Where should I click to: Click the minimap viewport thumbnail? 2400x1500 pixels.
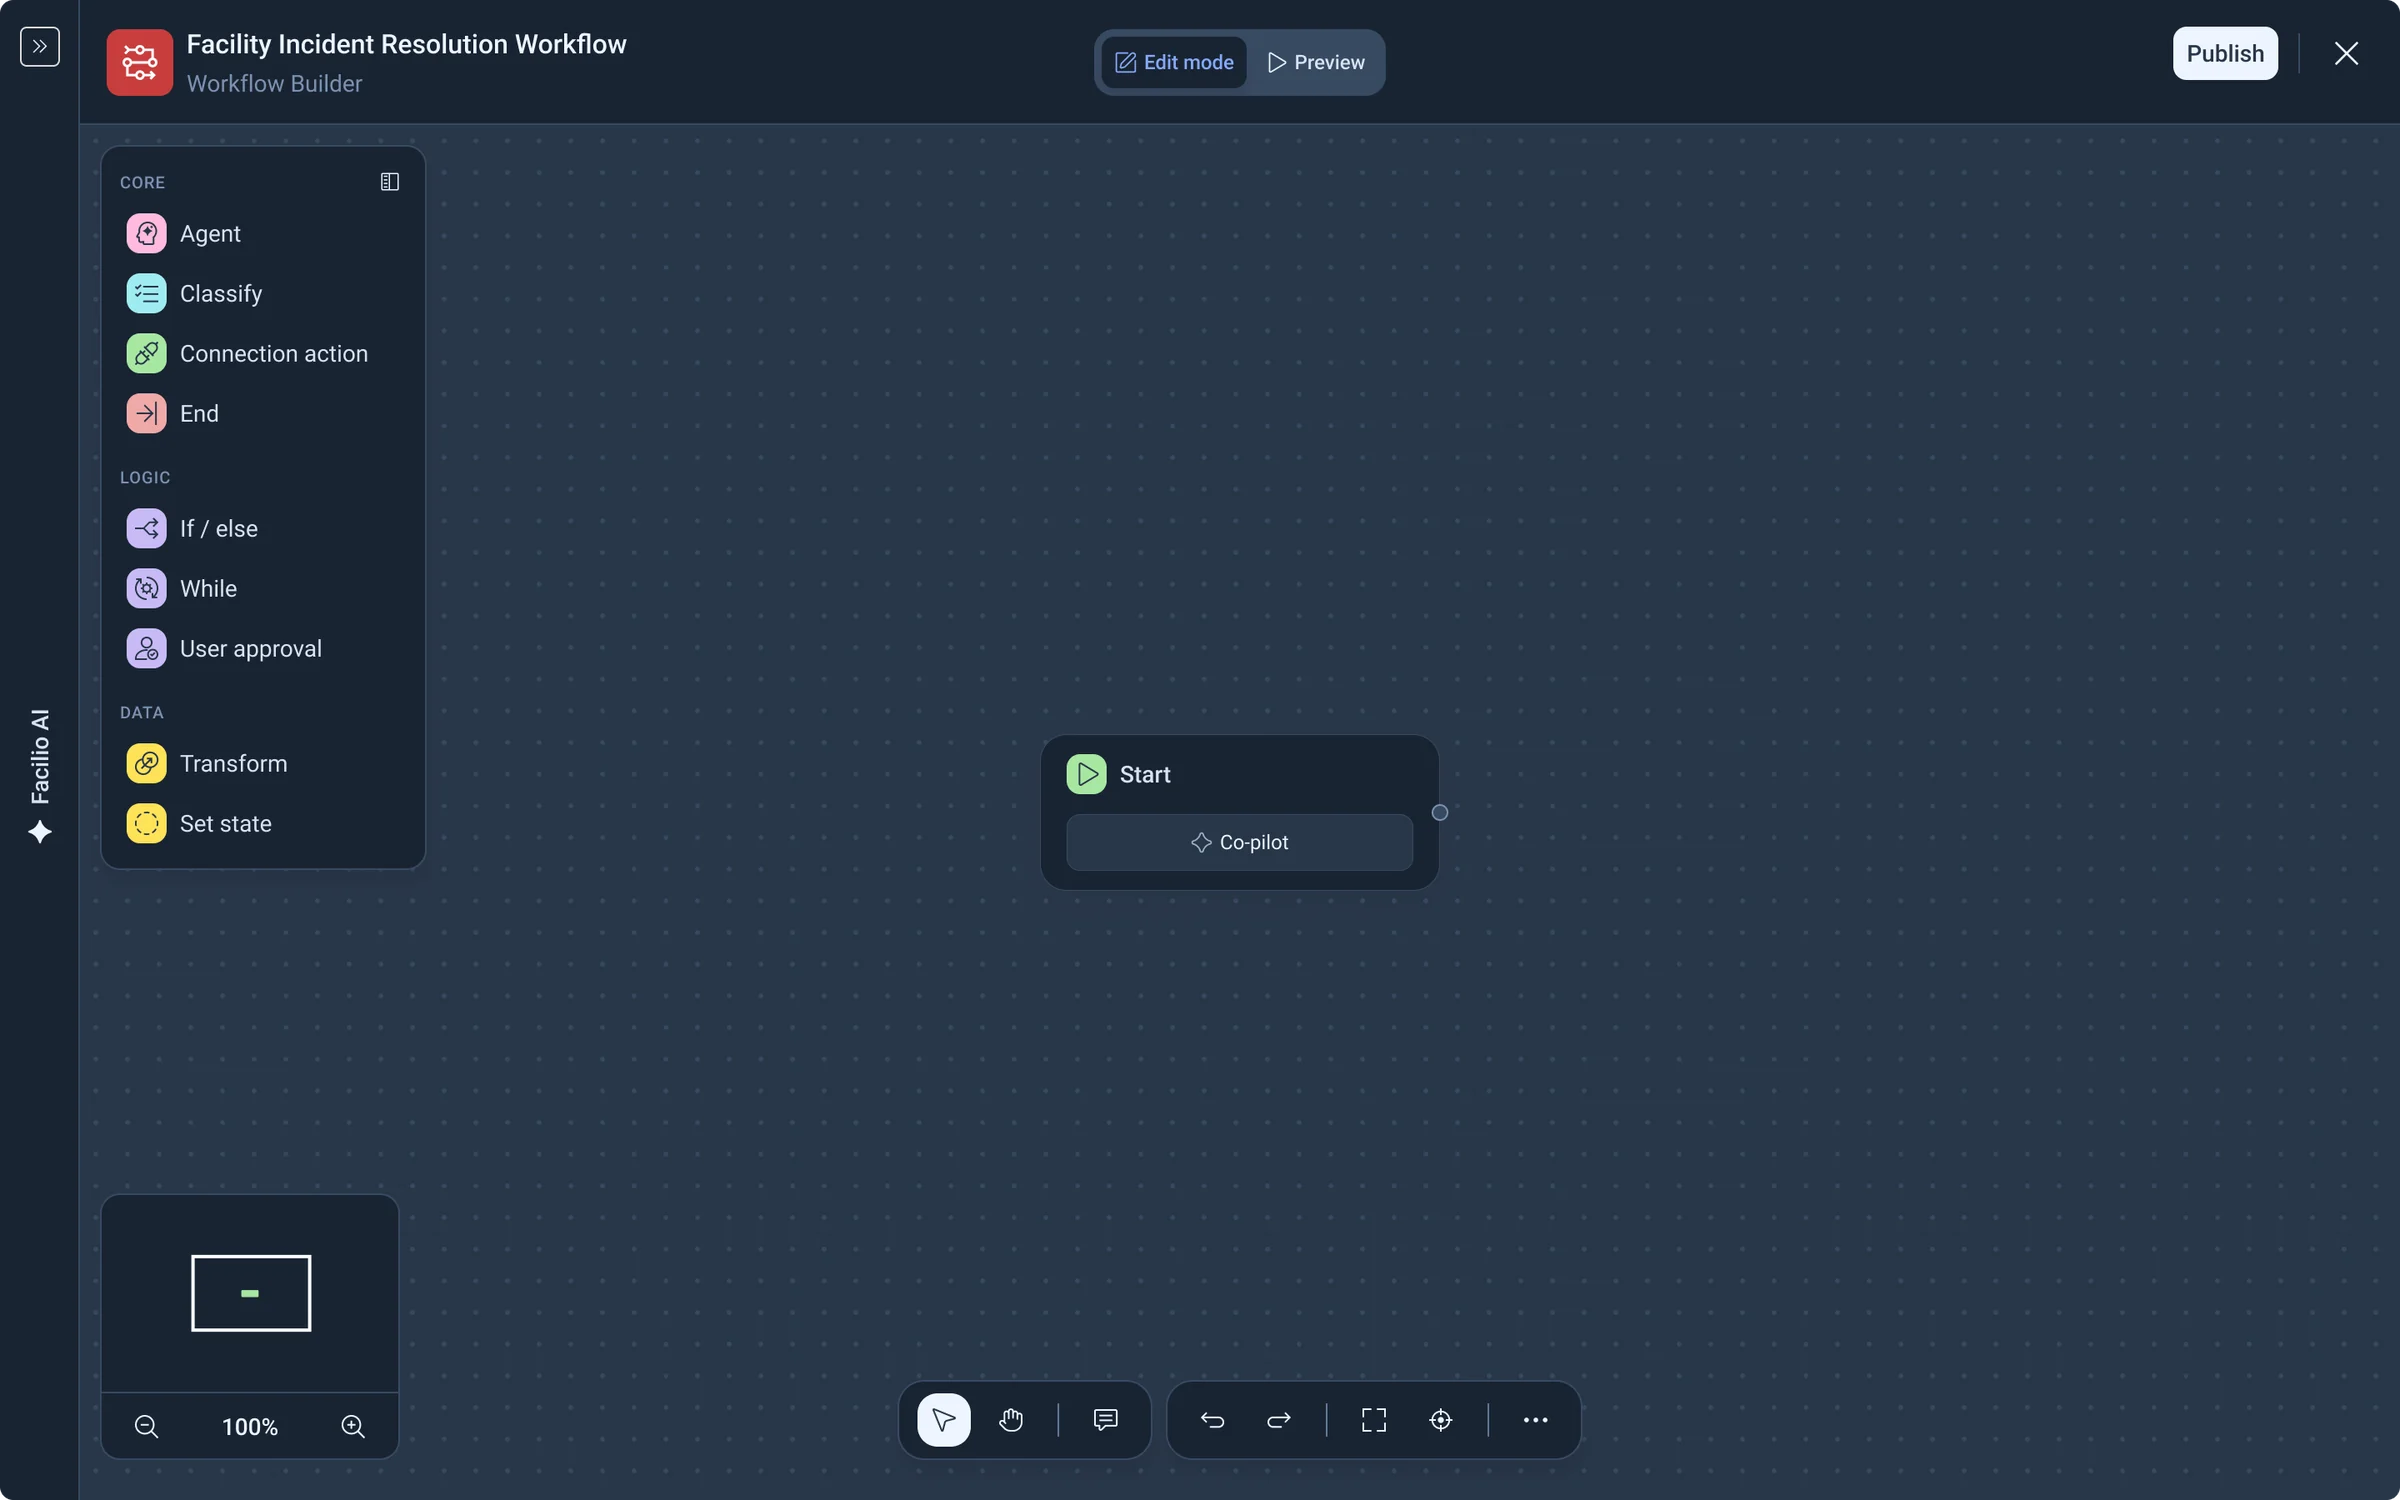(x=251, y=1293)
